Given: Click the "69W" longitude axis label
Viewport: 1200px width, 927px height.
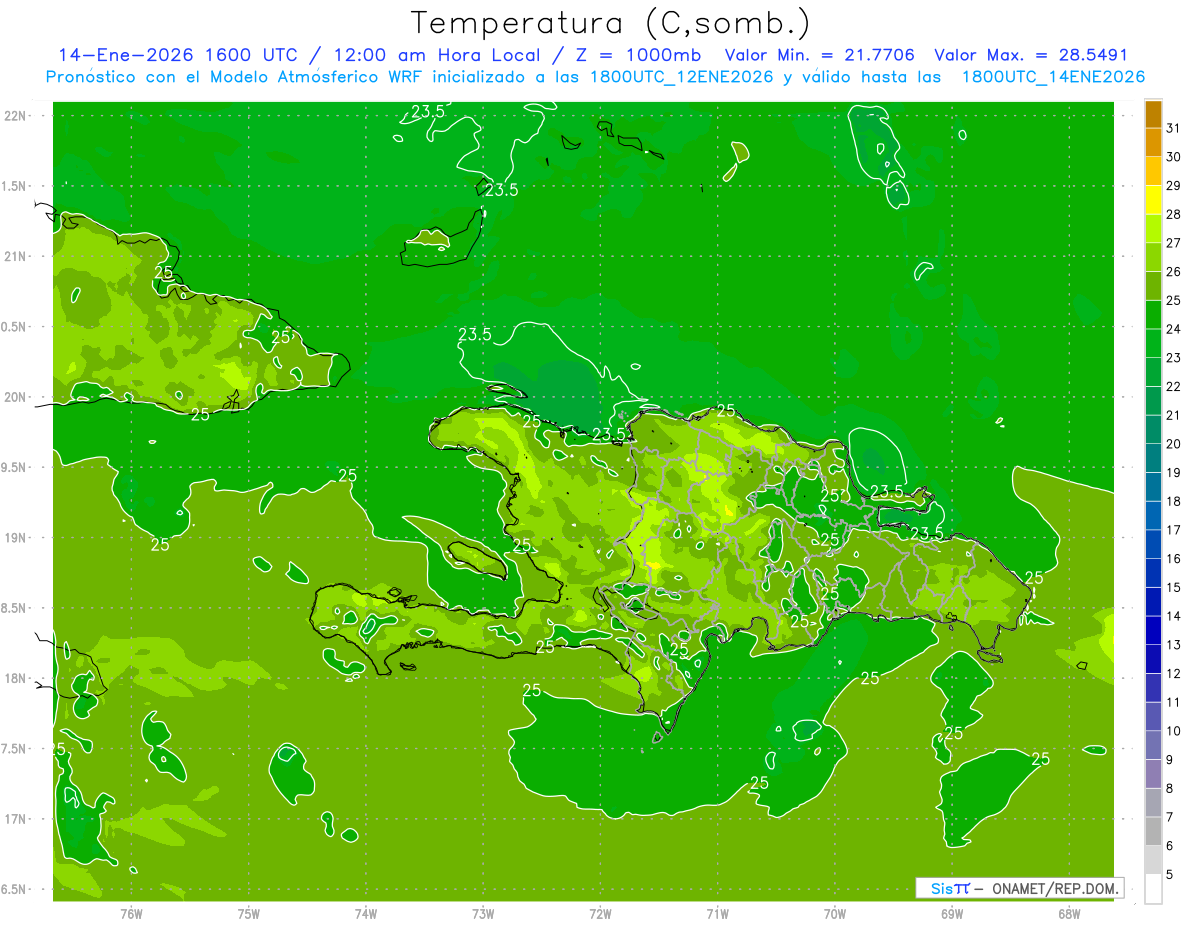Looking at the screenshot, I should [952, 914].
